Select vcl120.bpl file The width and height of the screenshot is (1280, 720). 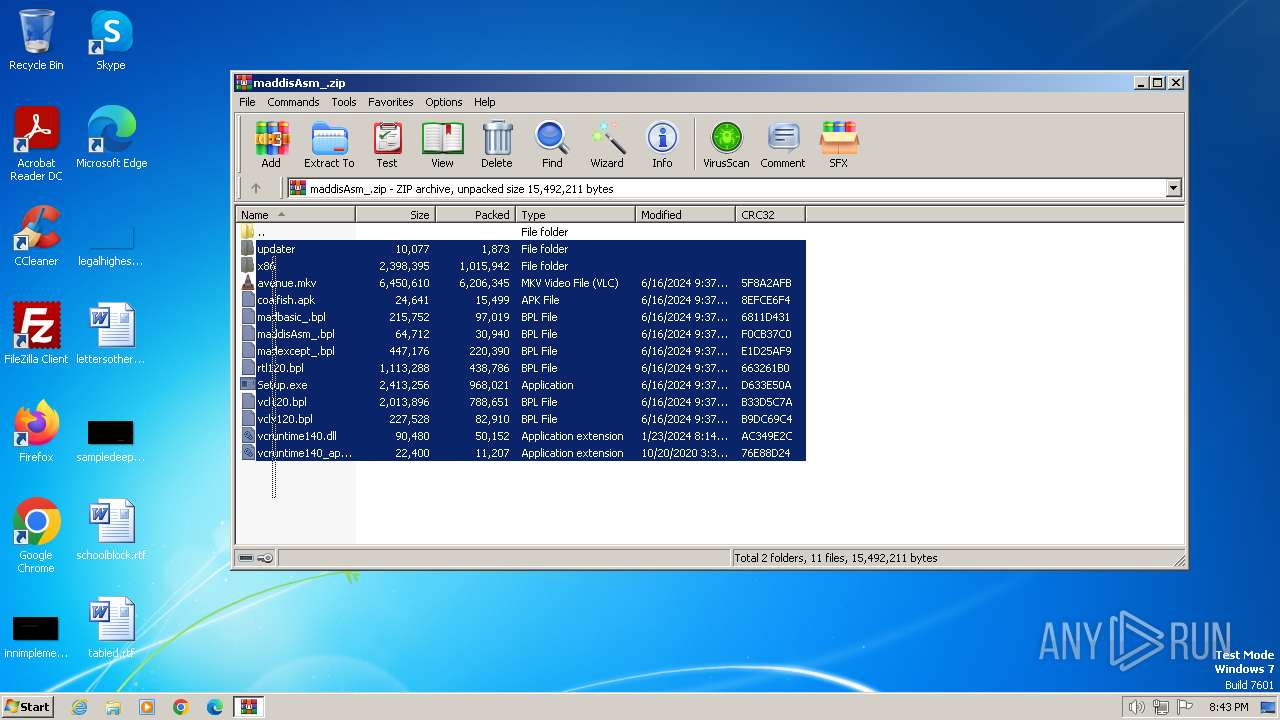click(521, 402)
